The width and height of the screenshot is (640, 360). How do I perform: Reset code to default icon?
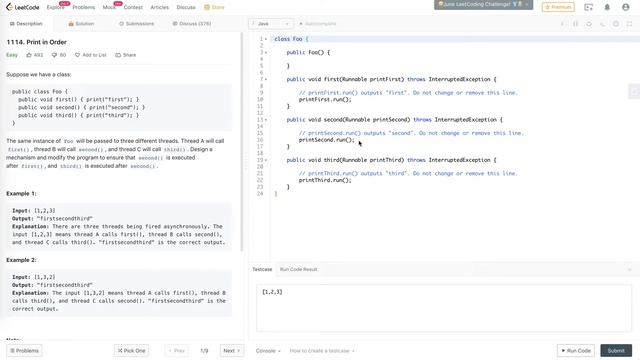589,24
